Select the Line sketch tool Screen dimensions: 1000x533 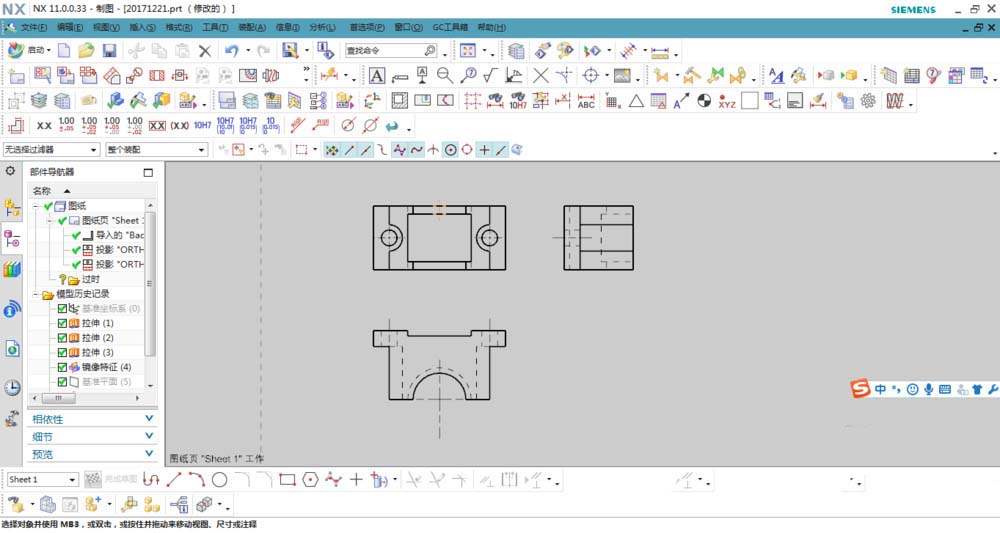[x=174, y=479]
